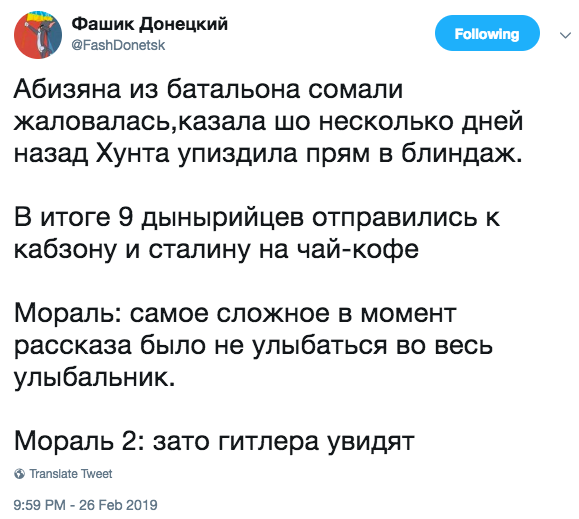
Task: Click the word отправились in the tweet
Action: click(x=394, y=218)
